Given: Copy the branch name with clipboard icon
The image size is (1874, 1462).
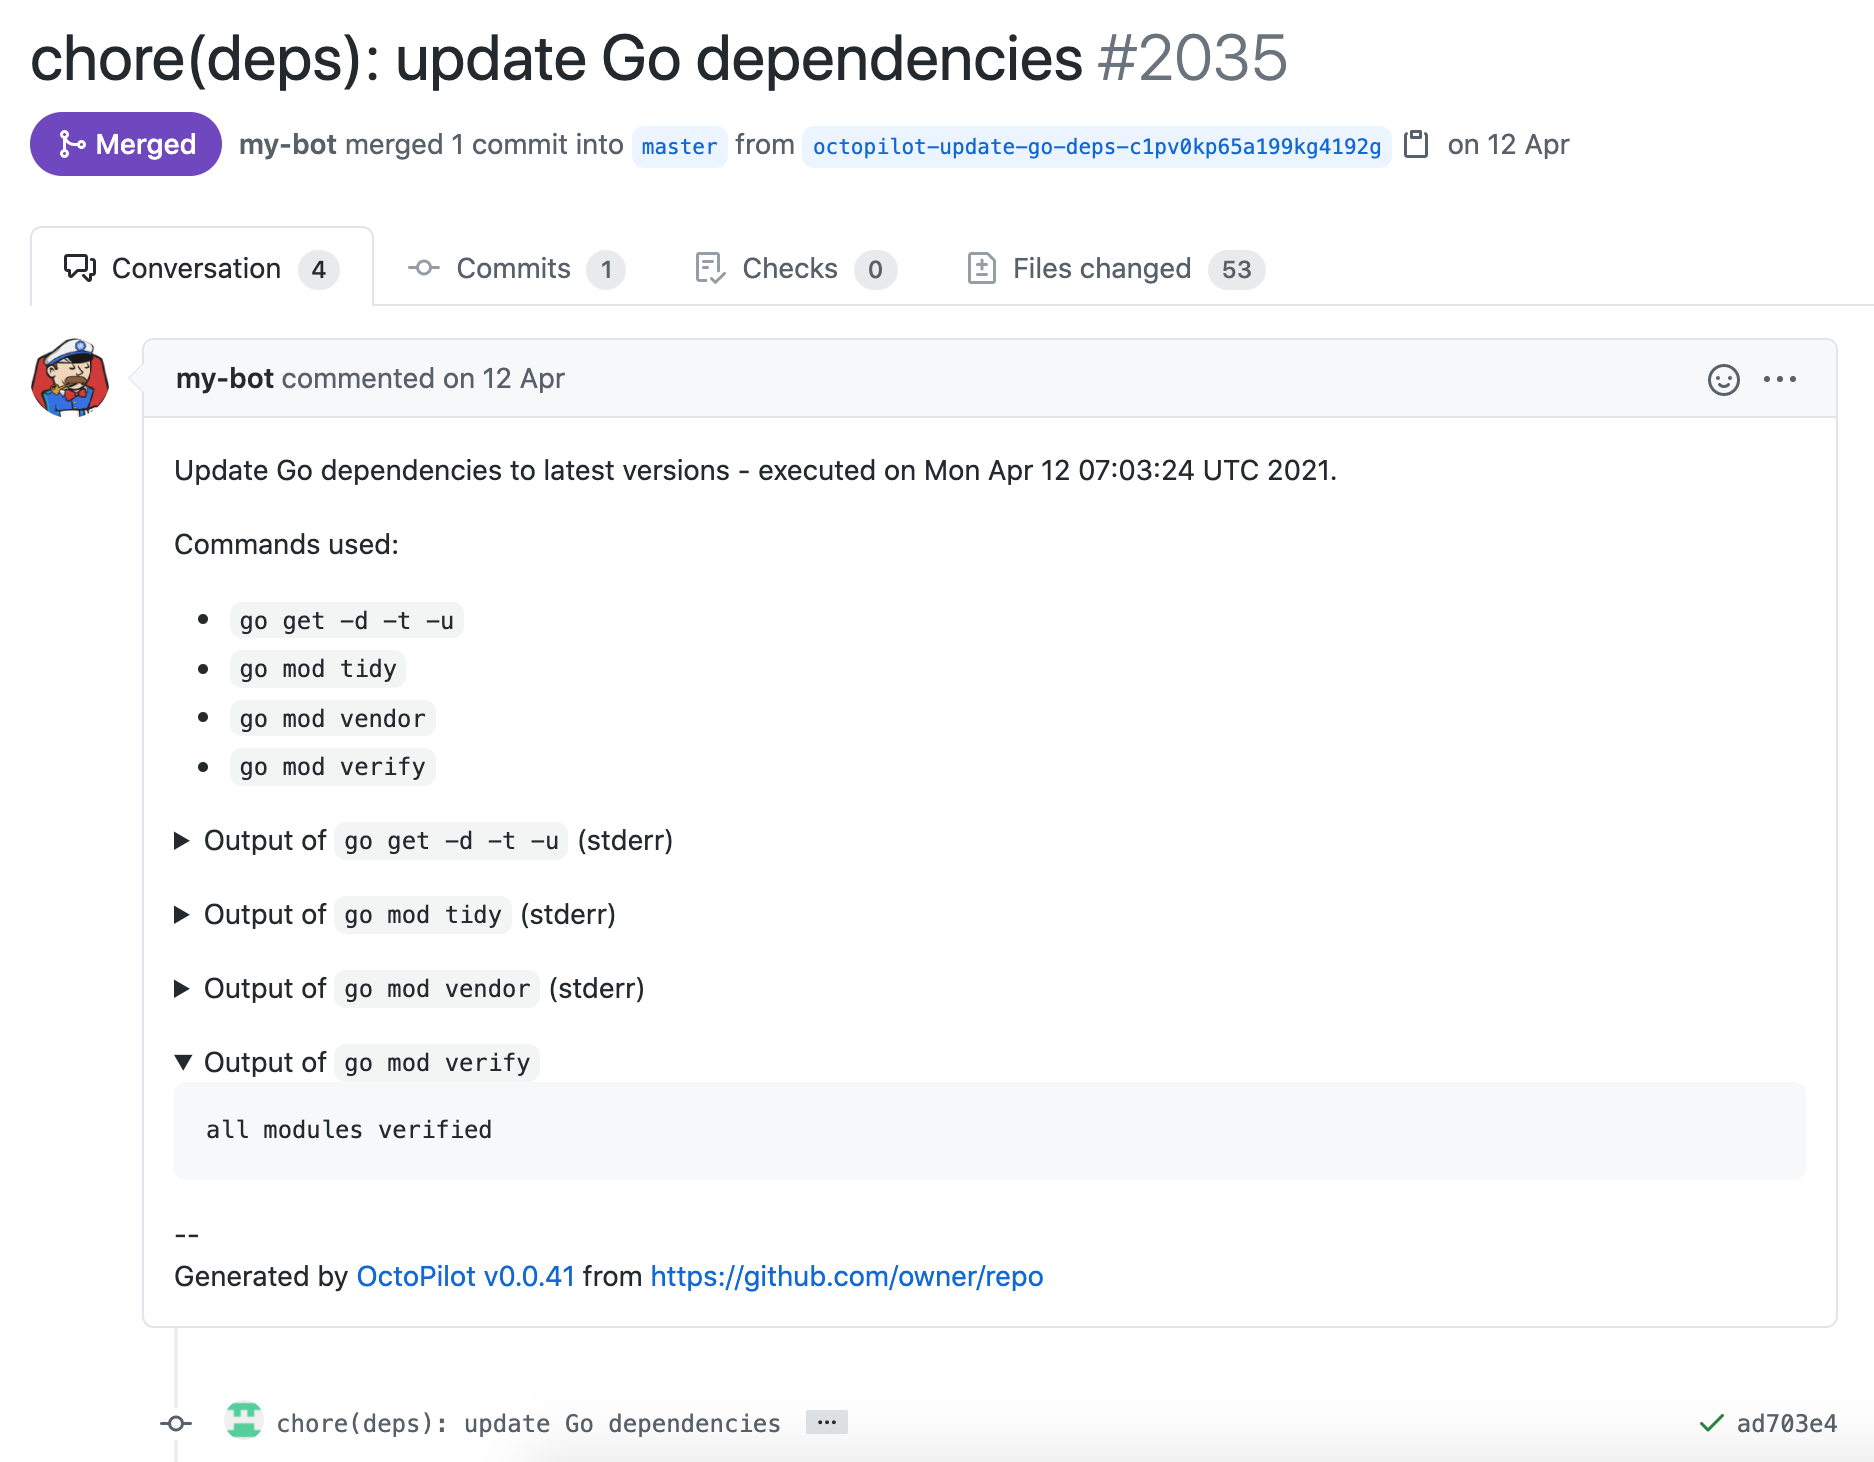Looking at the screenshot, I should click(1416, 145).
